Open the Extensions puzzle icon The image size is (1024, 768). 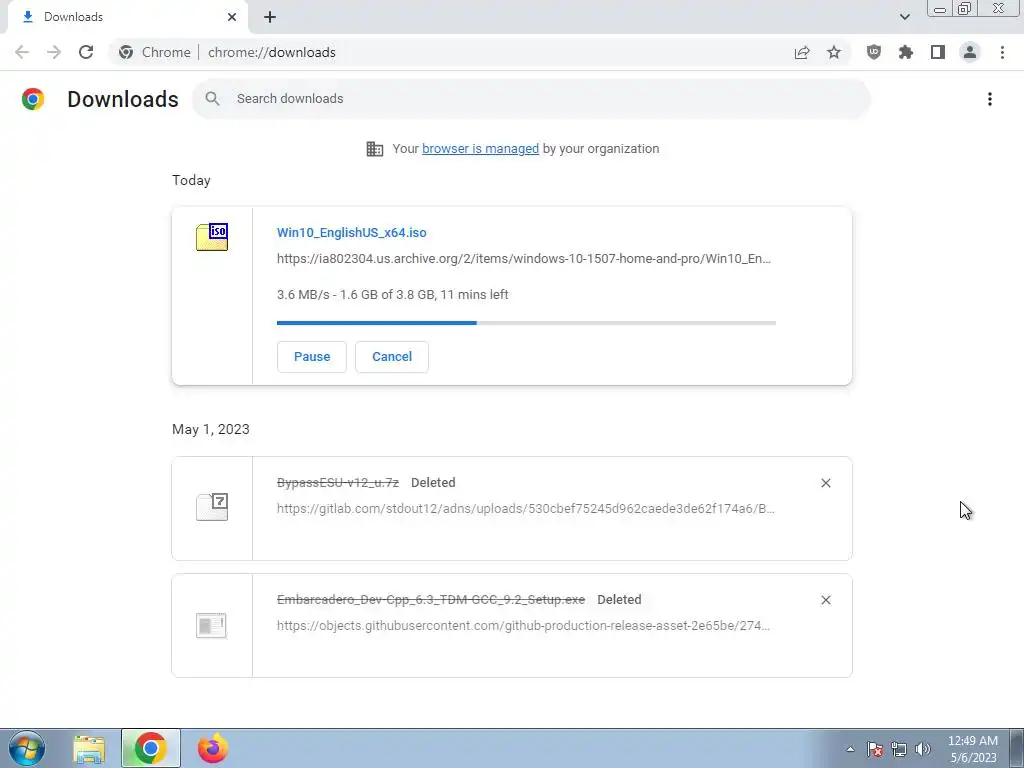[x=905, y=52]
